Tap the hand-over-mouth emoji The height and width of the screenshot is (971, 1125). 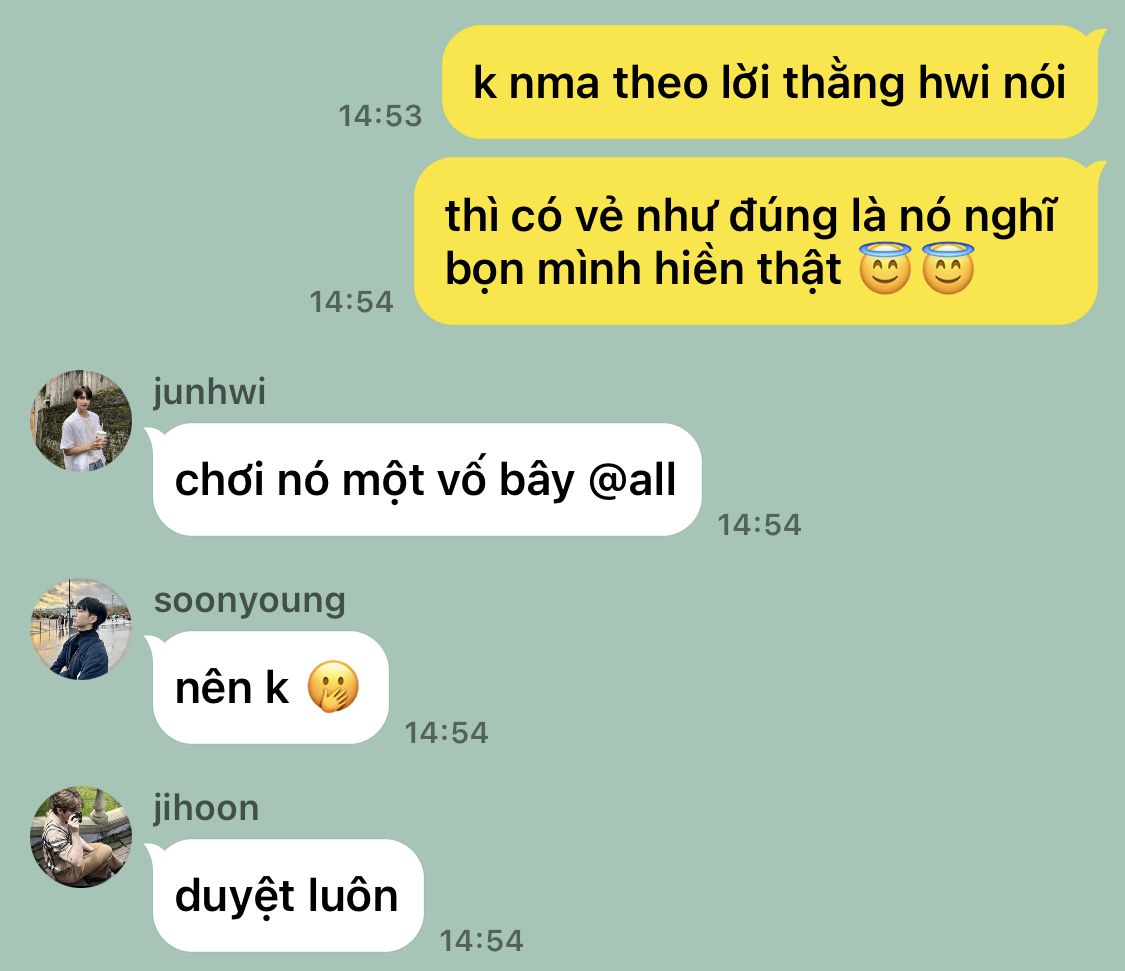pyautogui.click(x=333, y=688)
